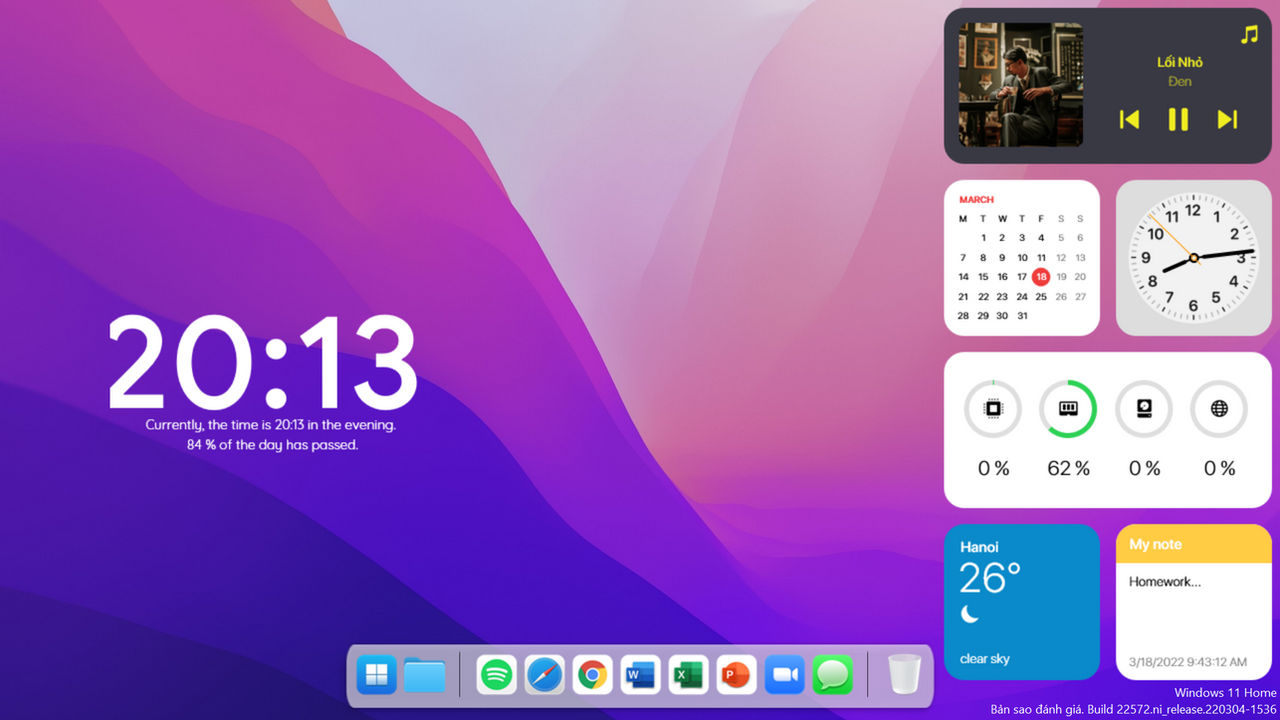Click the Homework... note text
Viewport: 1280px width, 720px height.
1165,581
